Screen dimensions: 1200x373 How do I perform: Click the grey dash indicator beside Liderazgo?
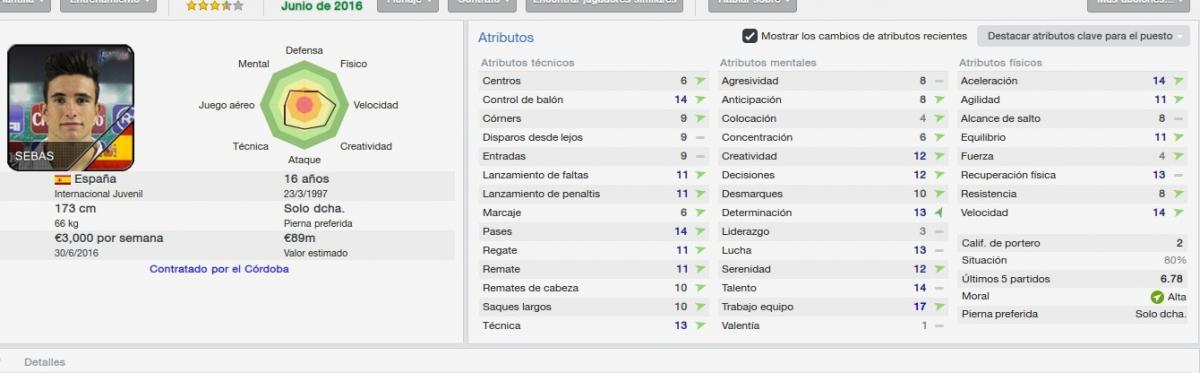coord(938,232)
